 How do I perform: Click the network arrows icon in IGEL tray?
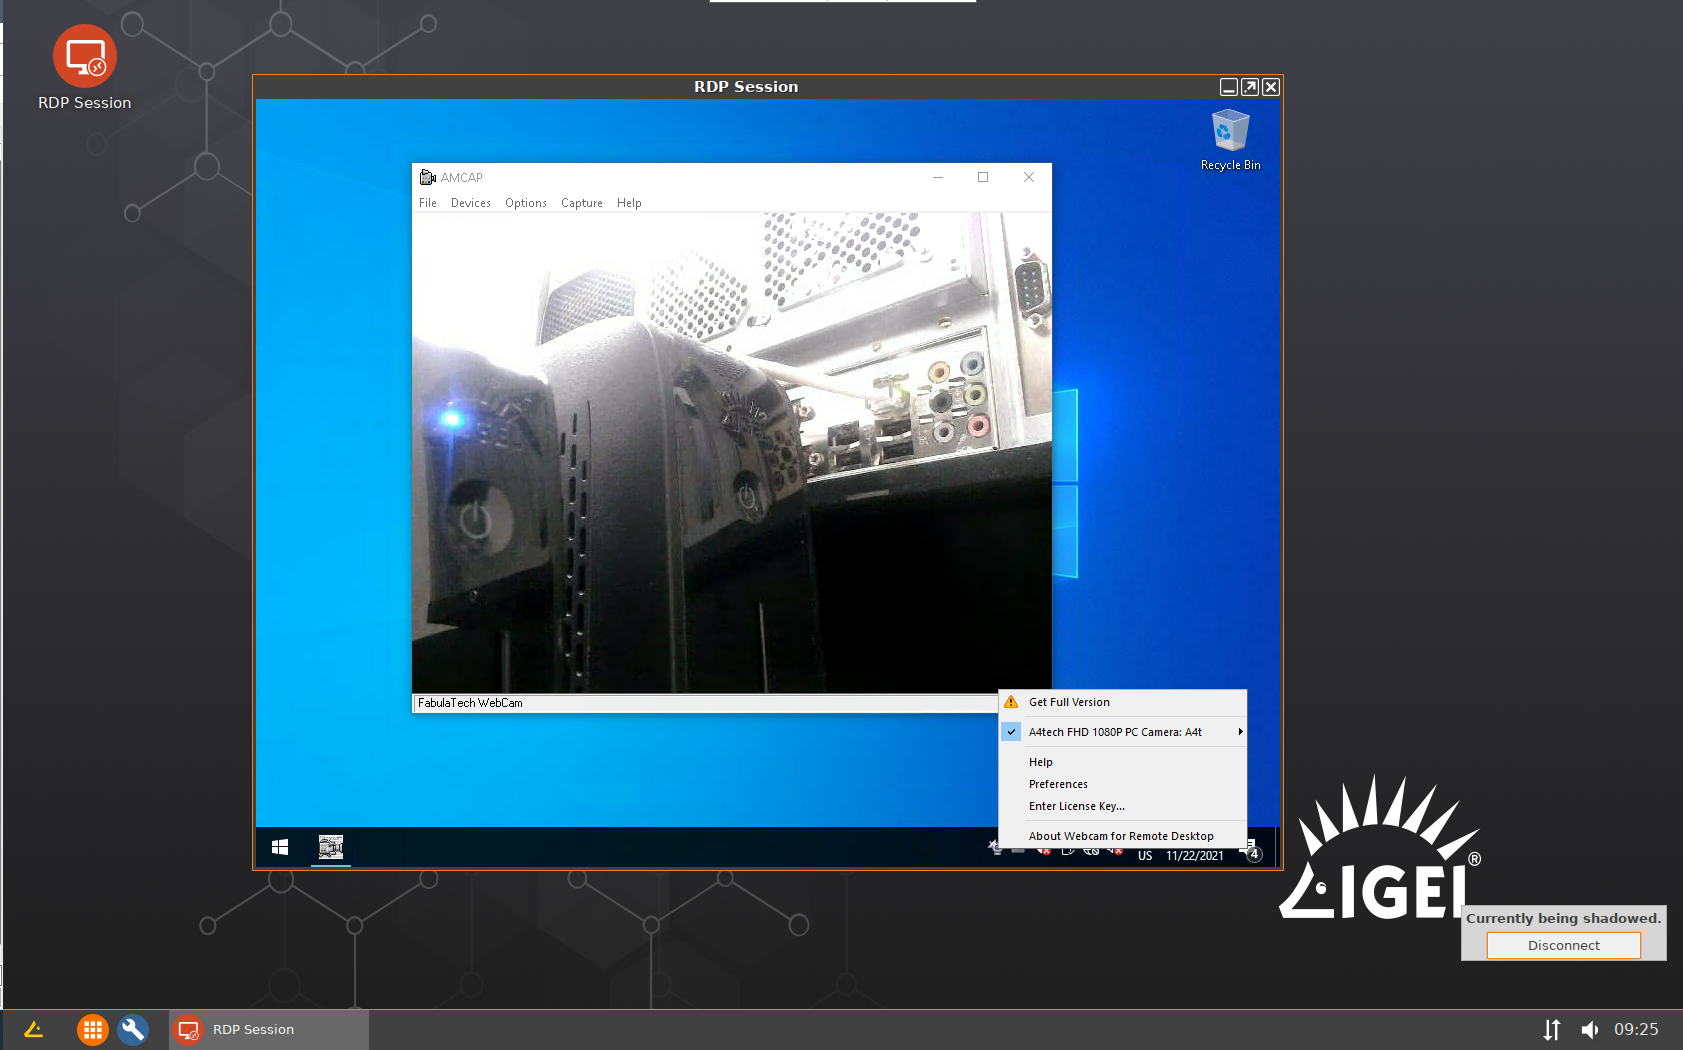tap(1552, 1029)
